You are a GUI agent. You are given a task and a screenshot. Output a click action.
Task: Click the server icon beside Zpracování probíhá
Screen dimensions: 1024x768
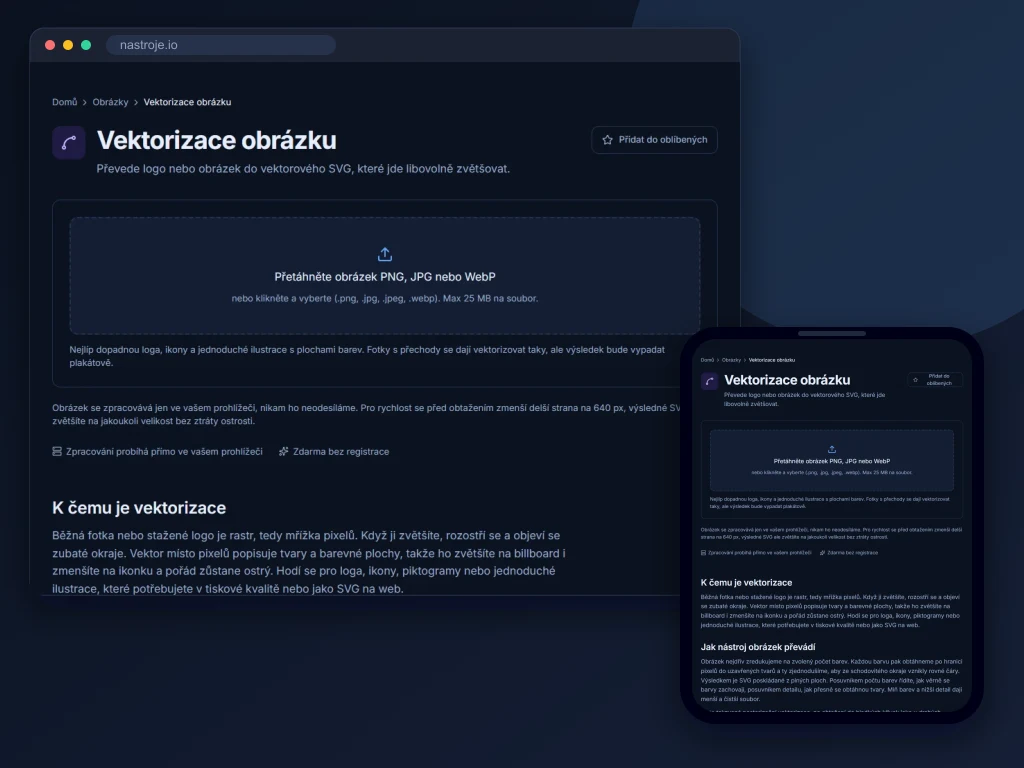57,451
